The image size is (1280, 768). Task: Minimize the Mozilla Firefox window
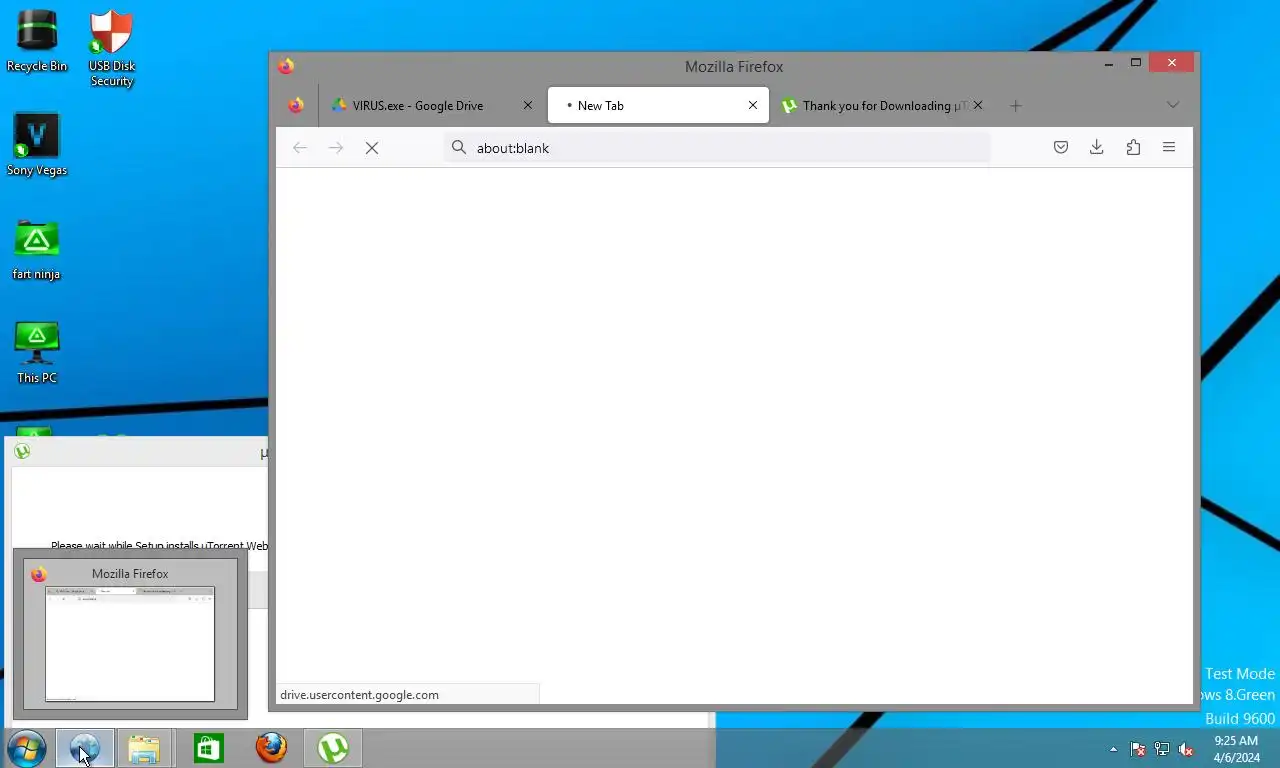(1109, 63)
